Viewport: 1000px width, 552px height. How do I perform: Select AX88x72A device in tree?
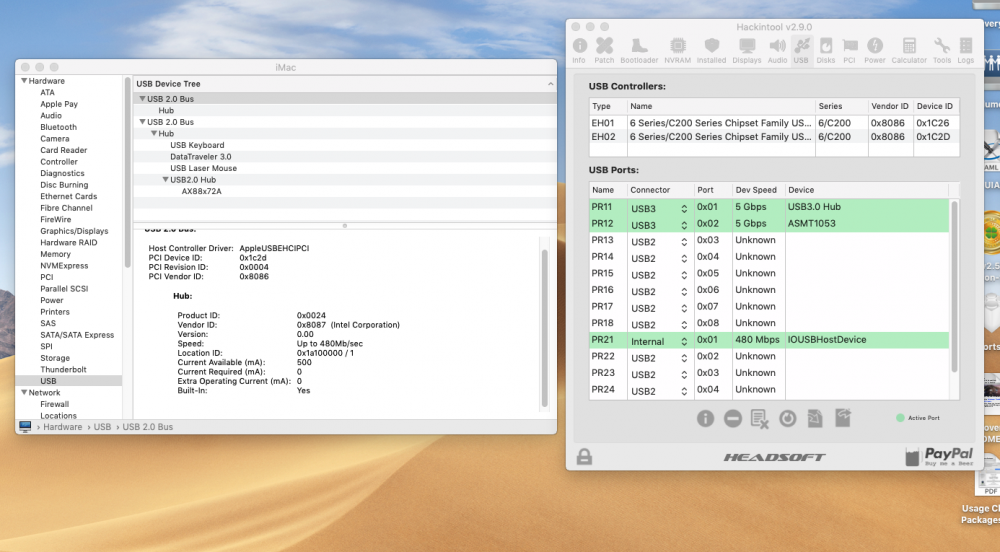[201, 191]
